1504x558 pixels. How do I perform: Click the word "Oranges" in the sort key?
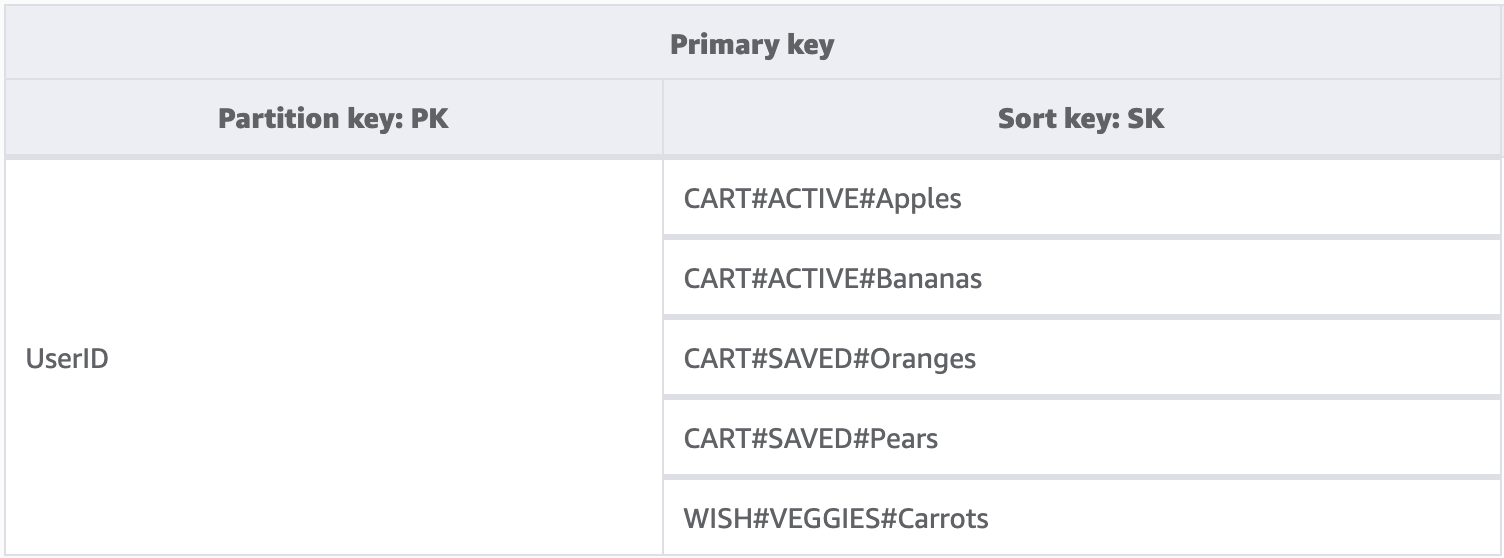[923, 358]
